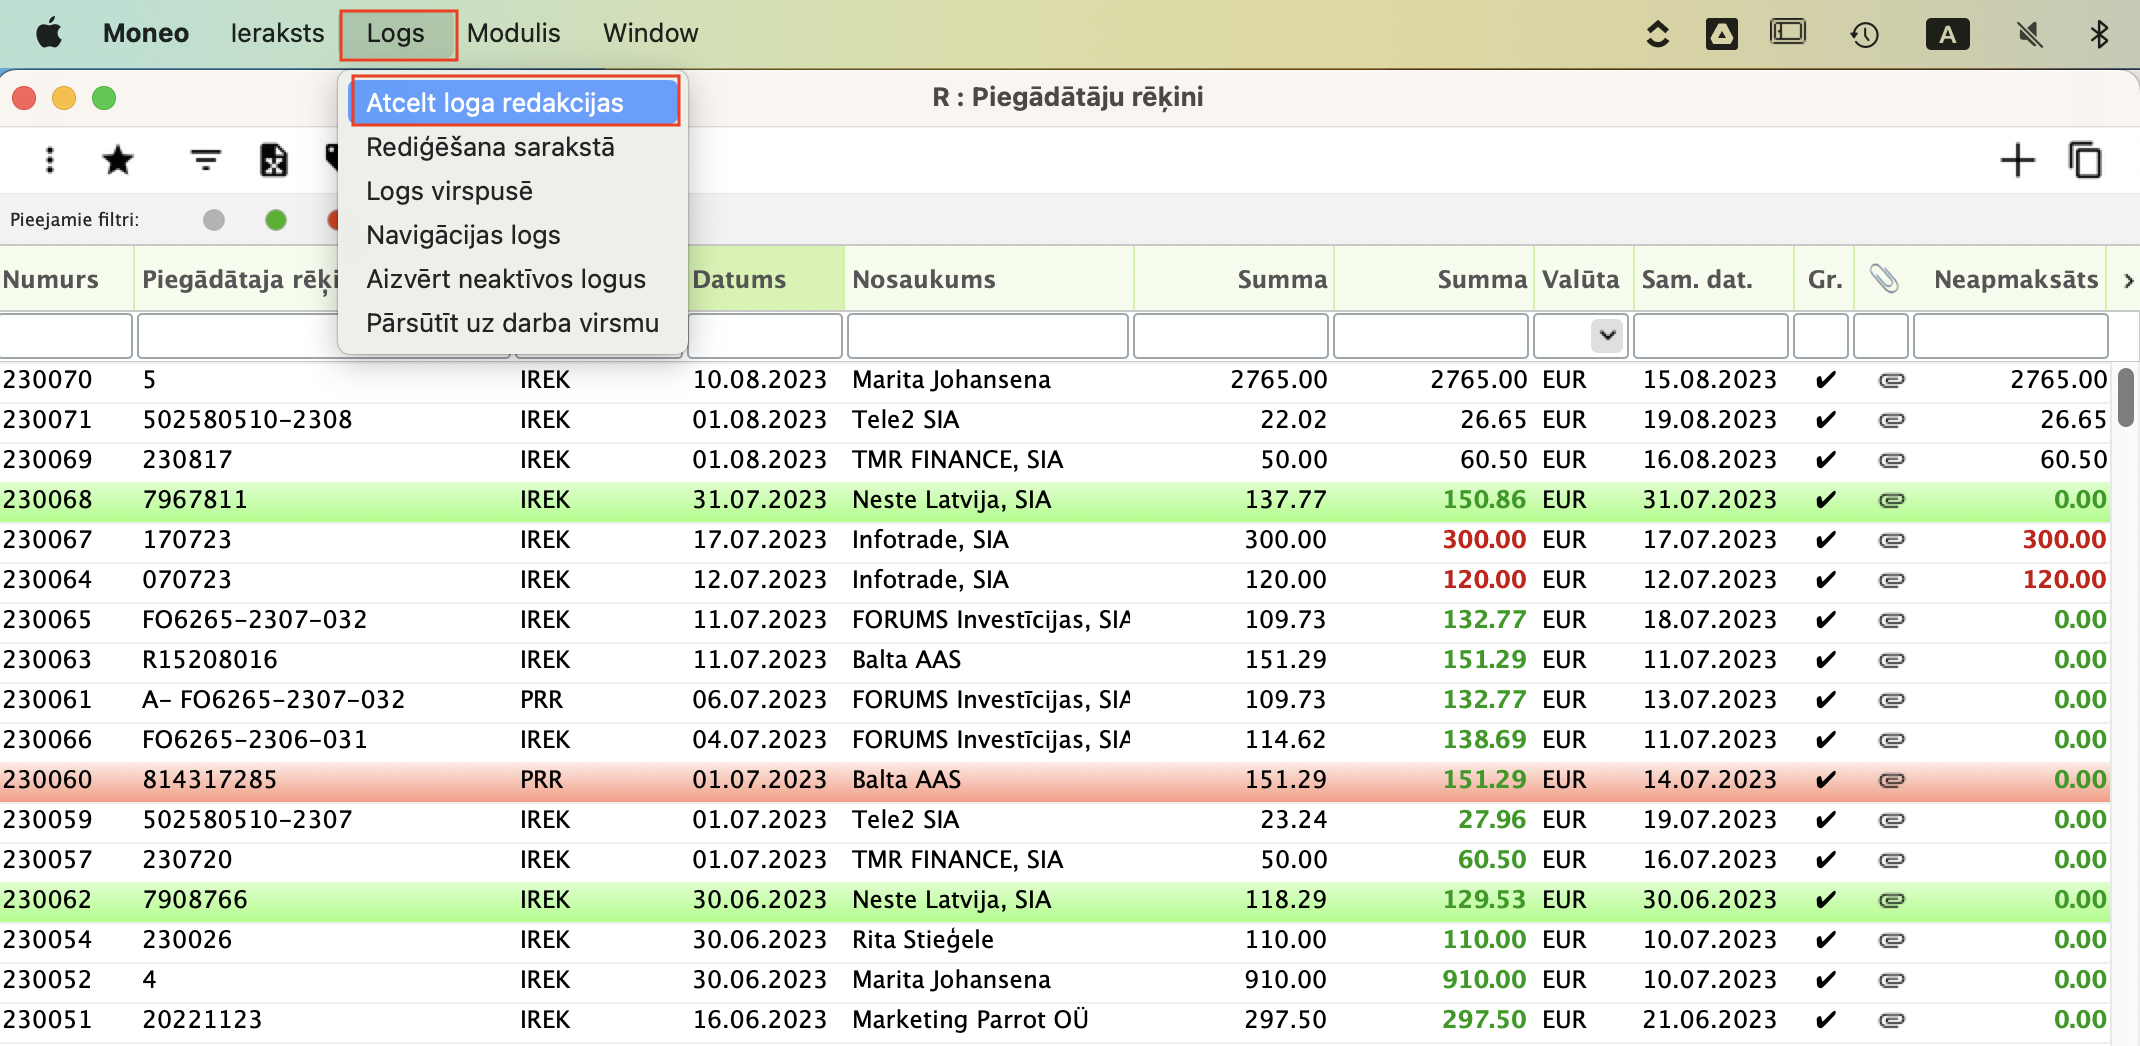
Task: Click the Sam. dat. filter input field
Action: pos(1711,336)
